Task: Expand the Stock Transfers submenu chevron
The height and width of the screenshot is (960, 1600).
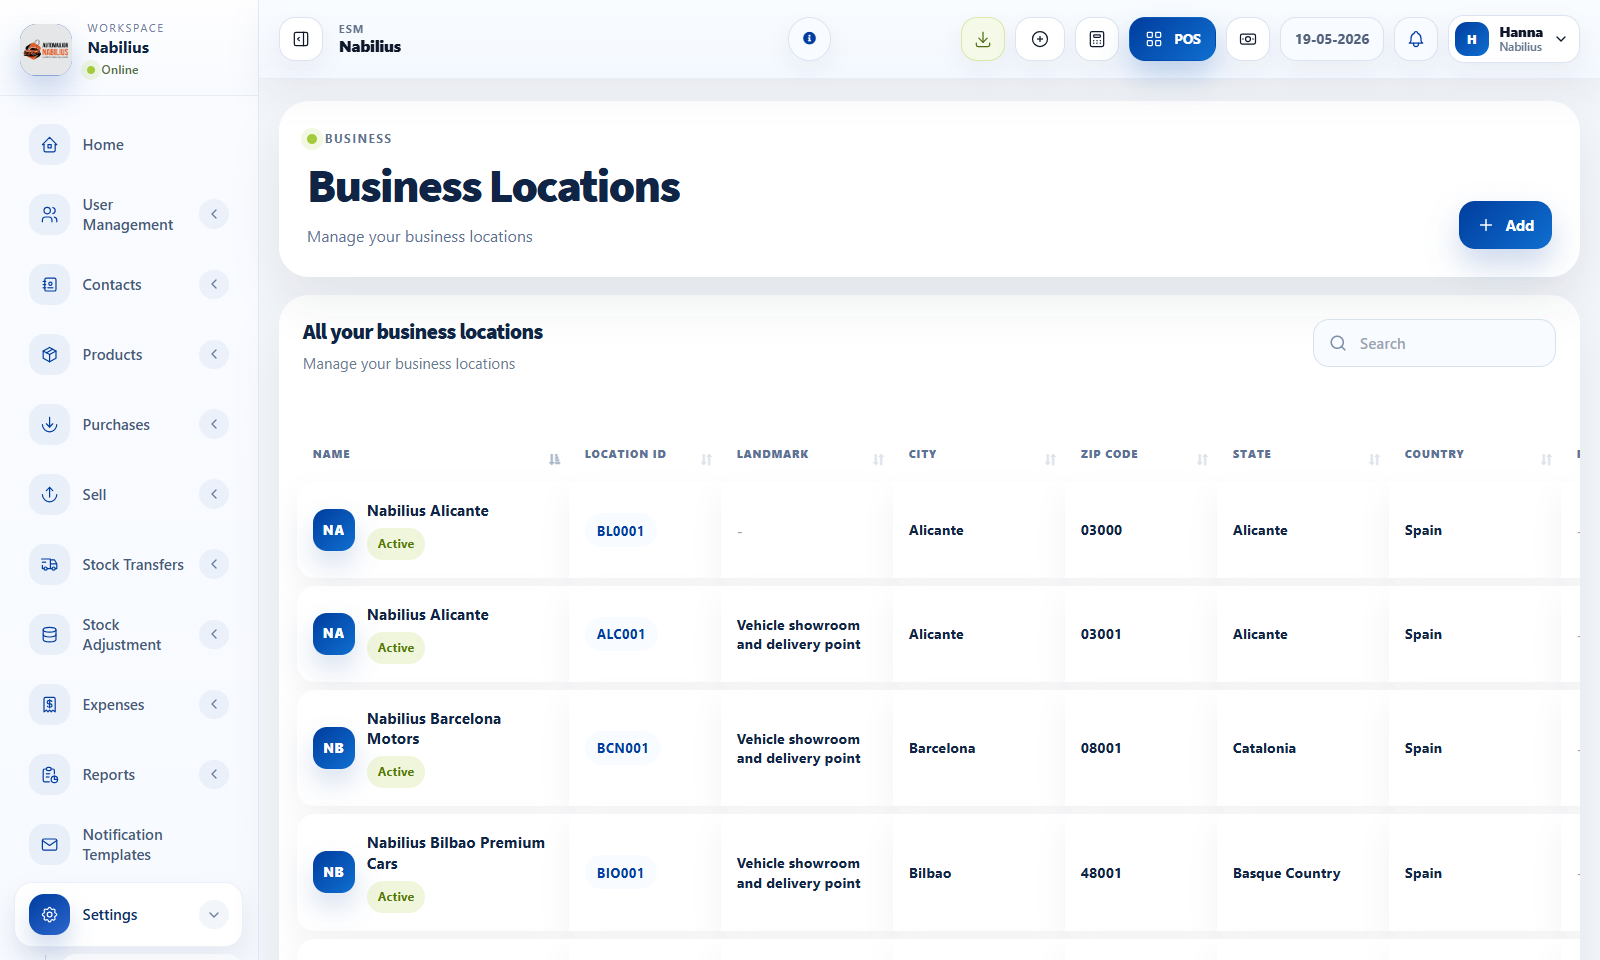Action: pos(214,564)
